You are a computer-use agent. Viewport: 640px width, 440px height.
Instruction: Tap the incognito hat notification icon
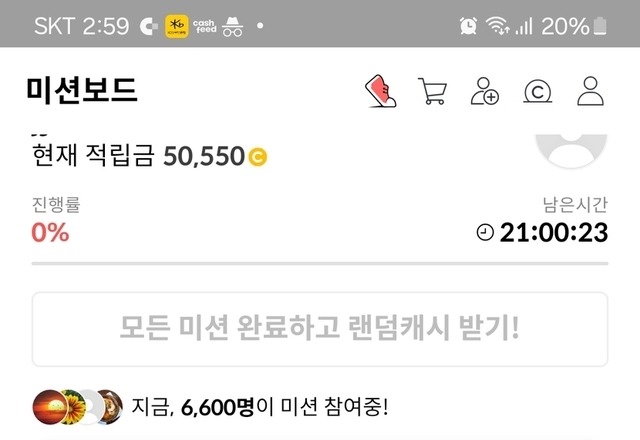(233, 27)
